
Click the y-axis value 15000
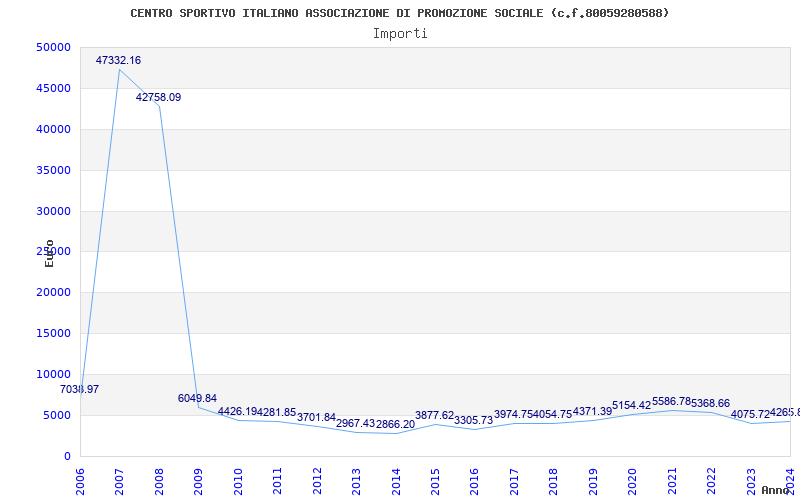point(54,333)
